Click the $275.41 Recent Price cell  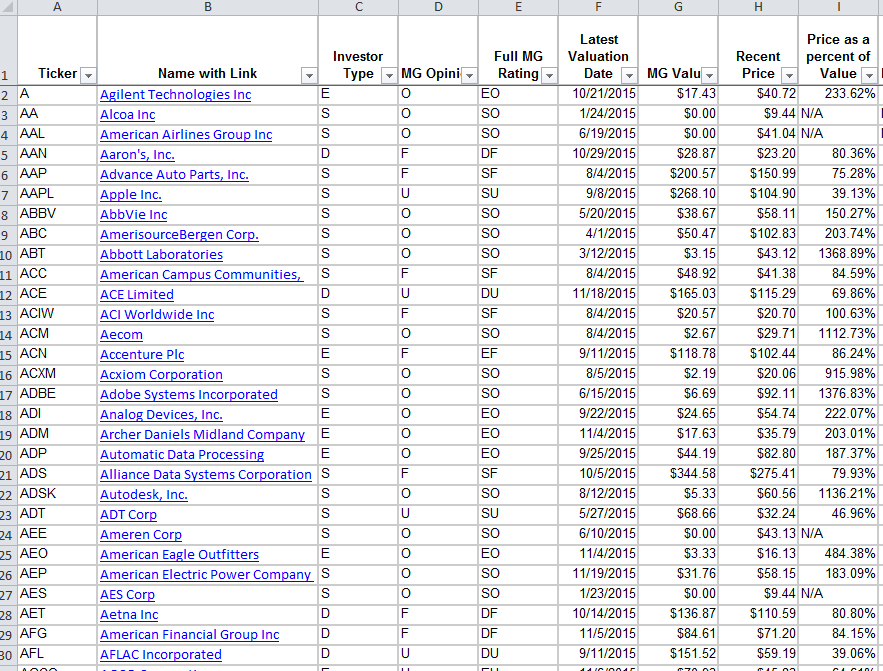[759, 474]
